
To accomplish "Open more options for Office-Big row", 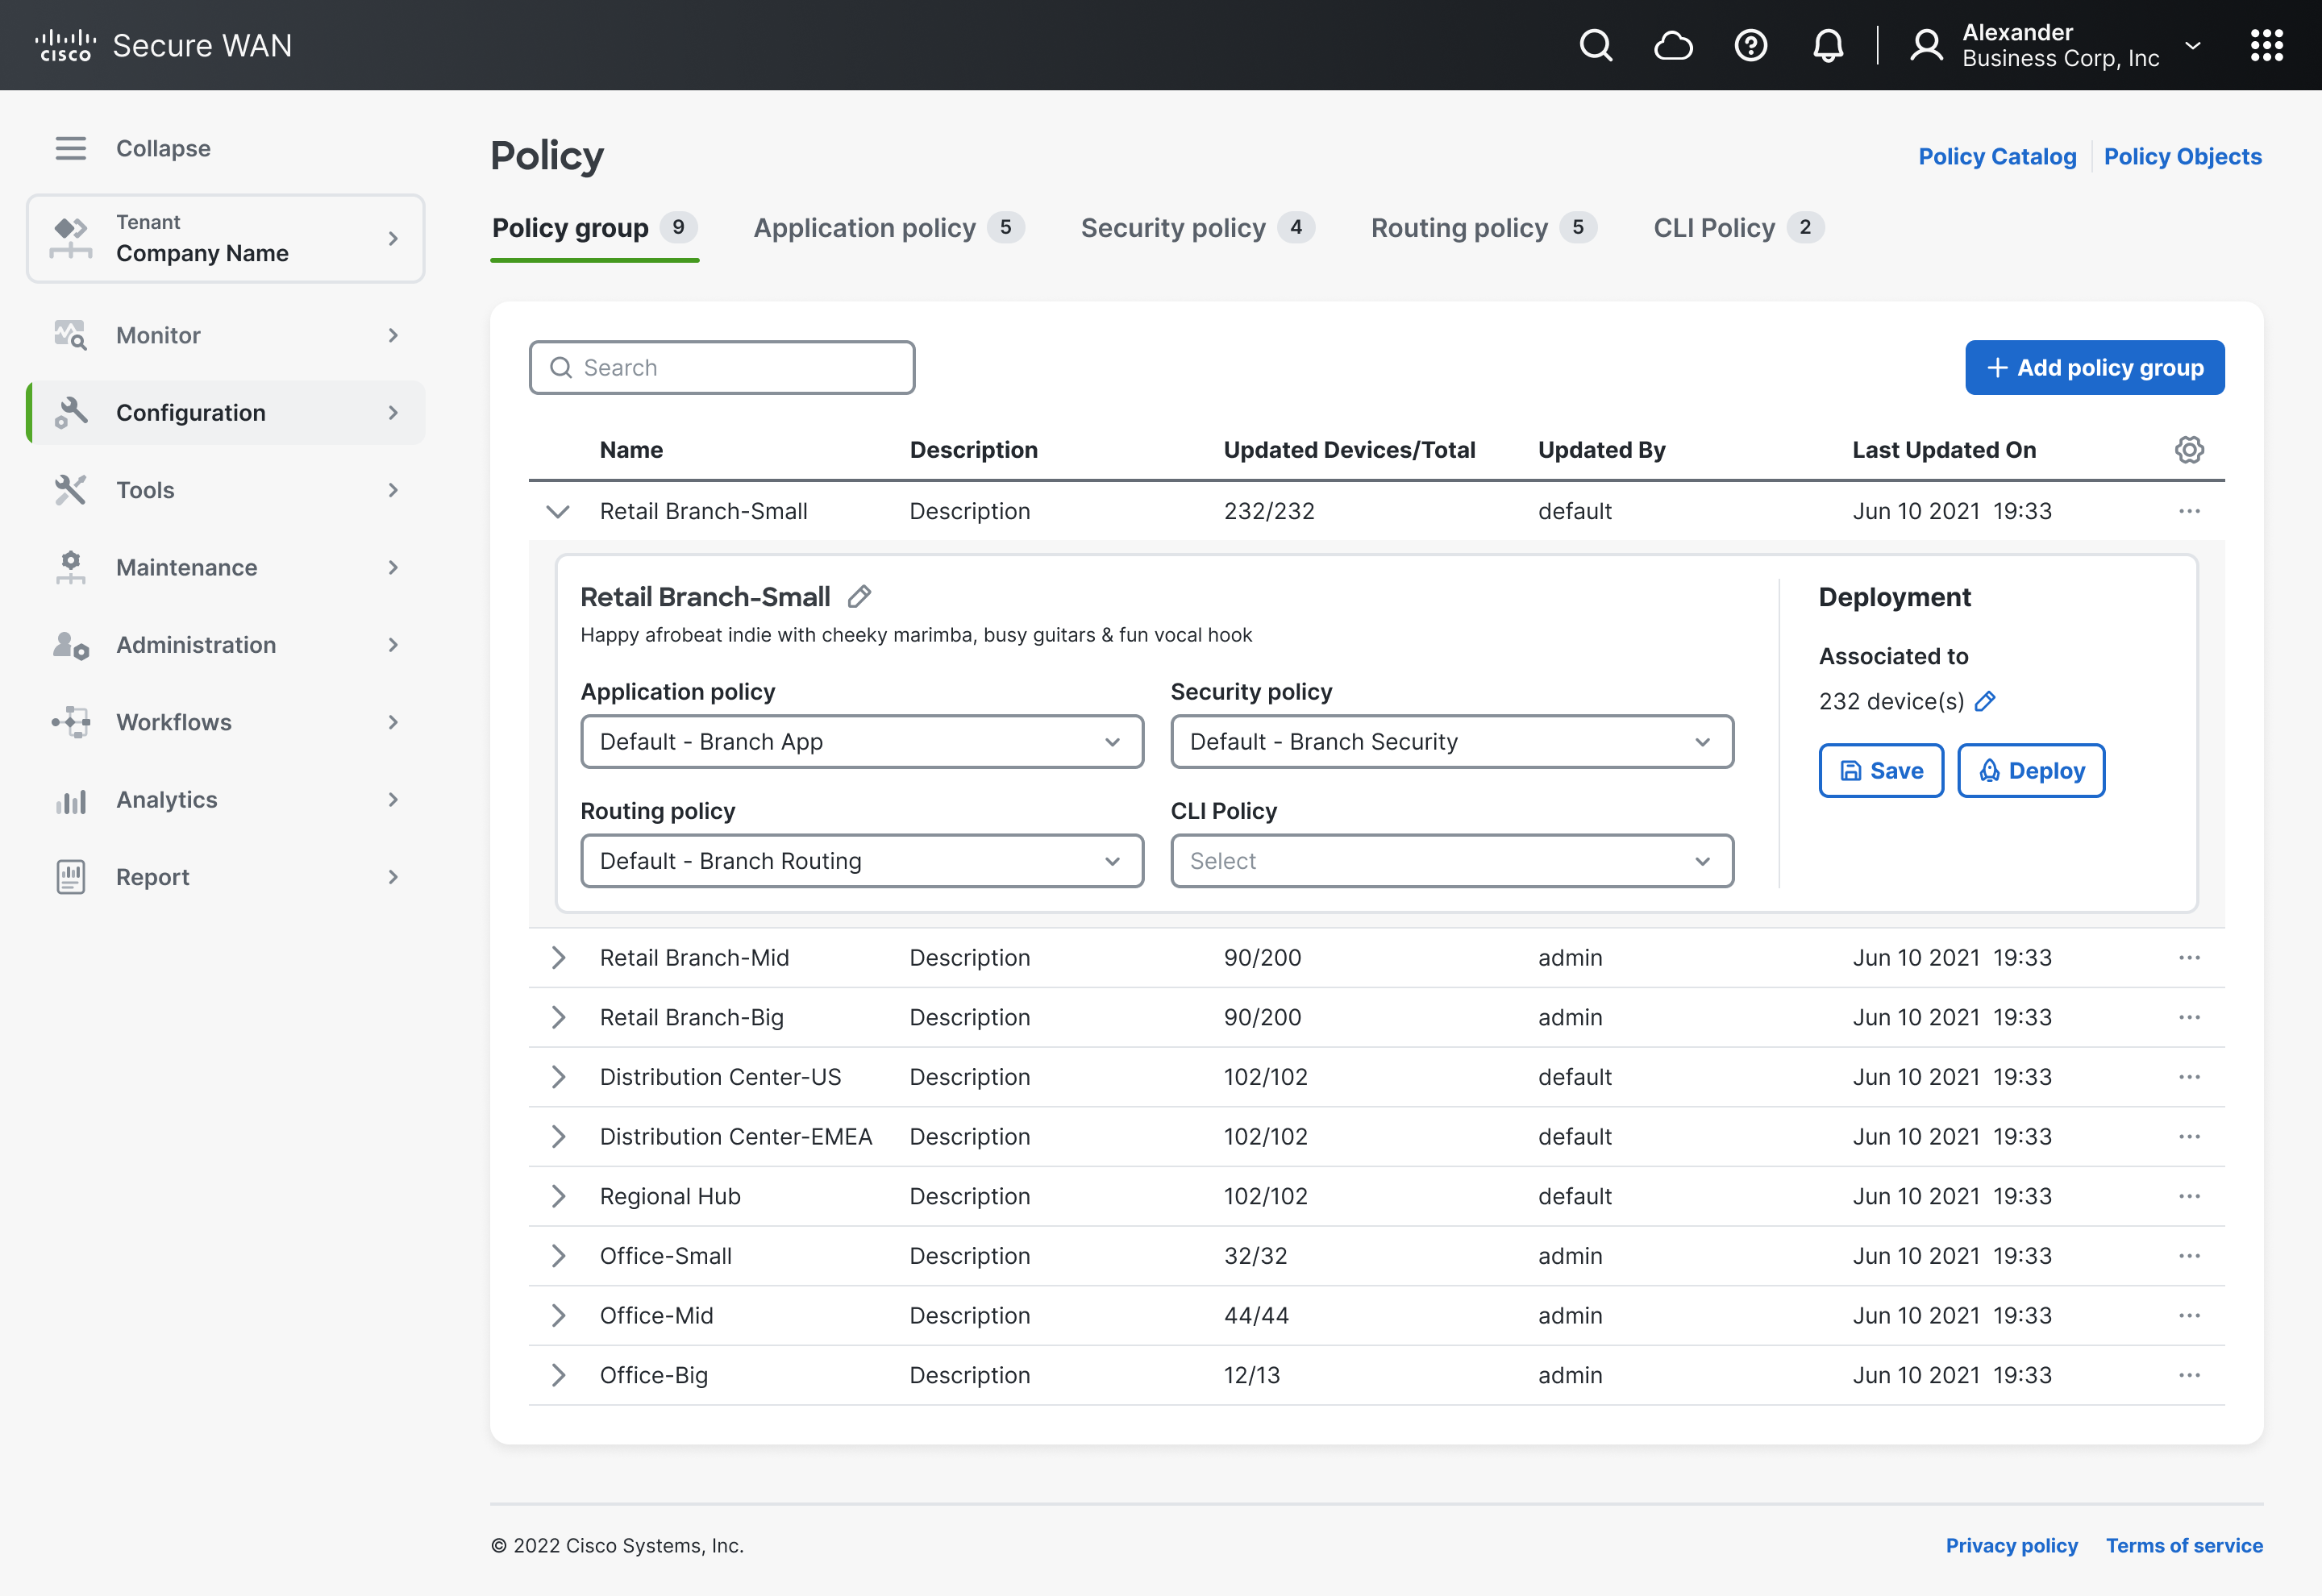I will (x=2189, y=1375).
